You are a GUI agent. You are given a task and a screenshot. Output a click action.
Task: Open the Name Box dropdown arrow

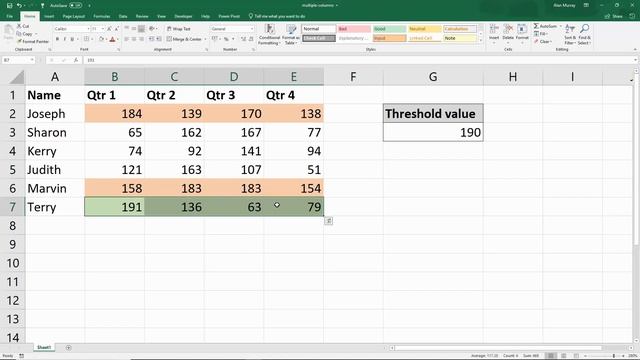(32, 60)
